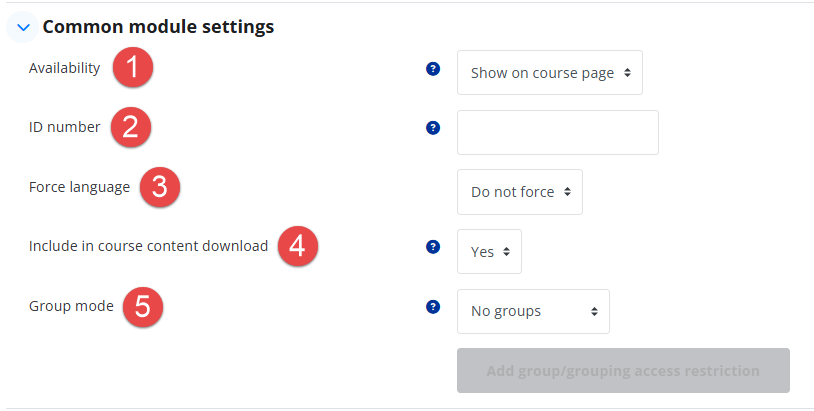Image resolution: width=814 pixels, height=411 pixels.
Task: Open the No groups dropdown
Action: [533, 311]
